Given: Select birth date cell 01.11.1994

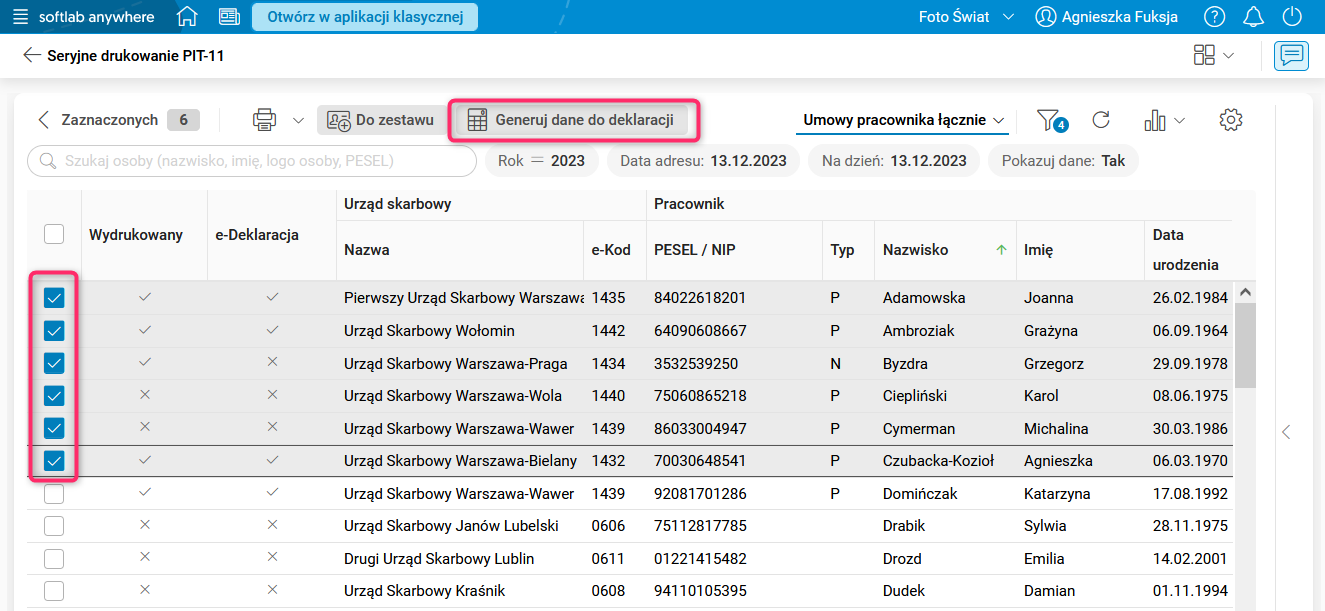Looking at the screenshot, I should click(x=1190, y=591).
